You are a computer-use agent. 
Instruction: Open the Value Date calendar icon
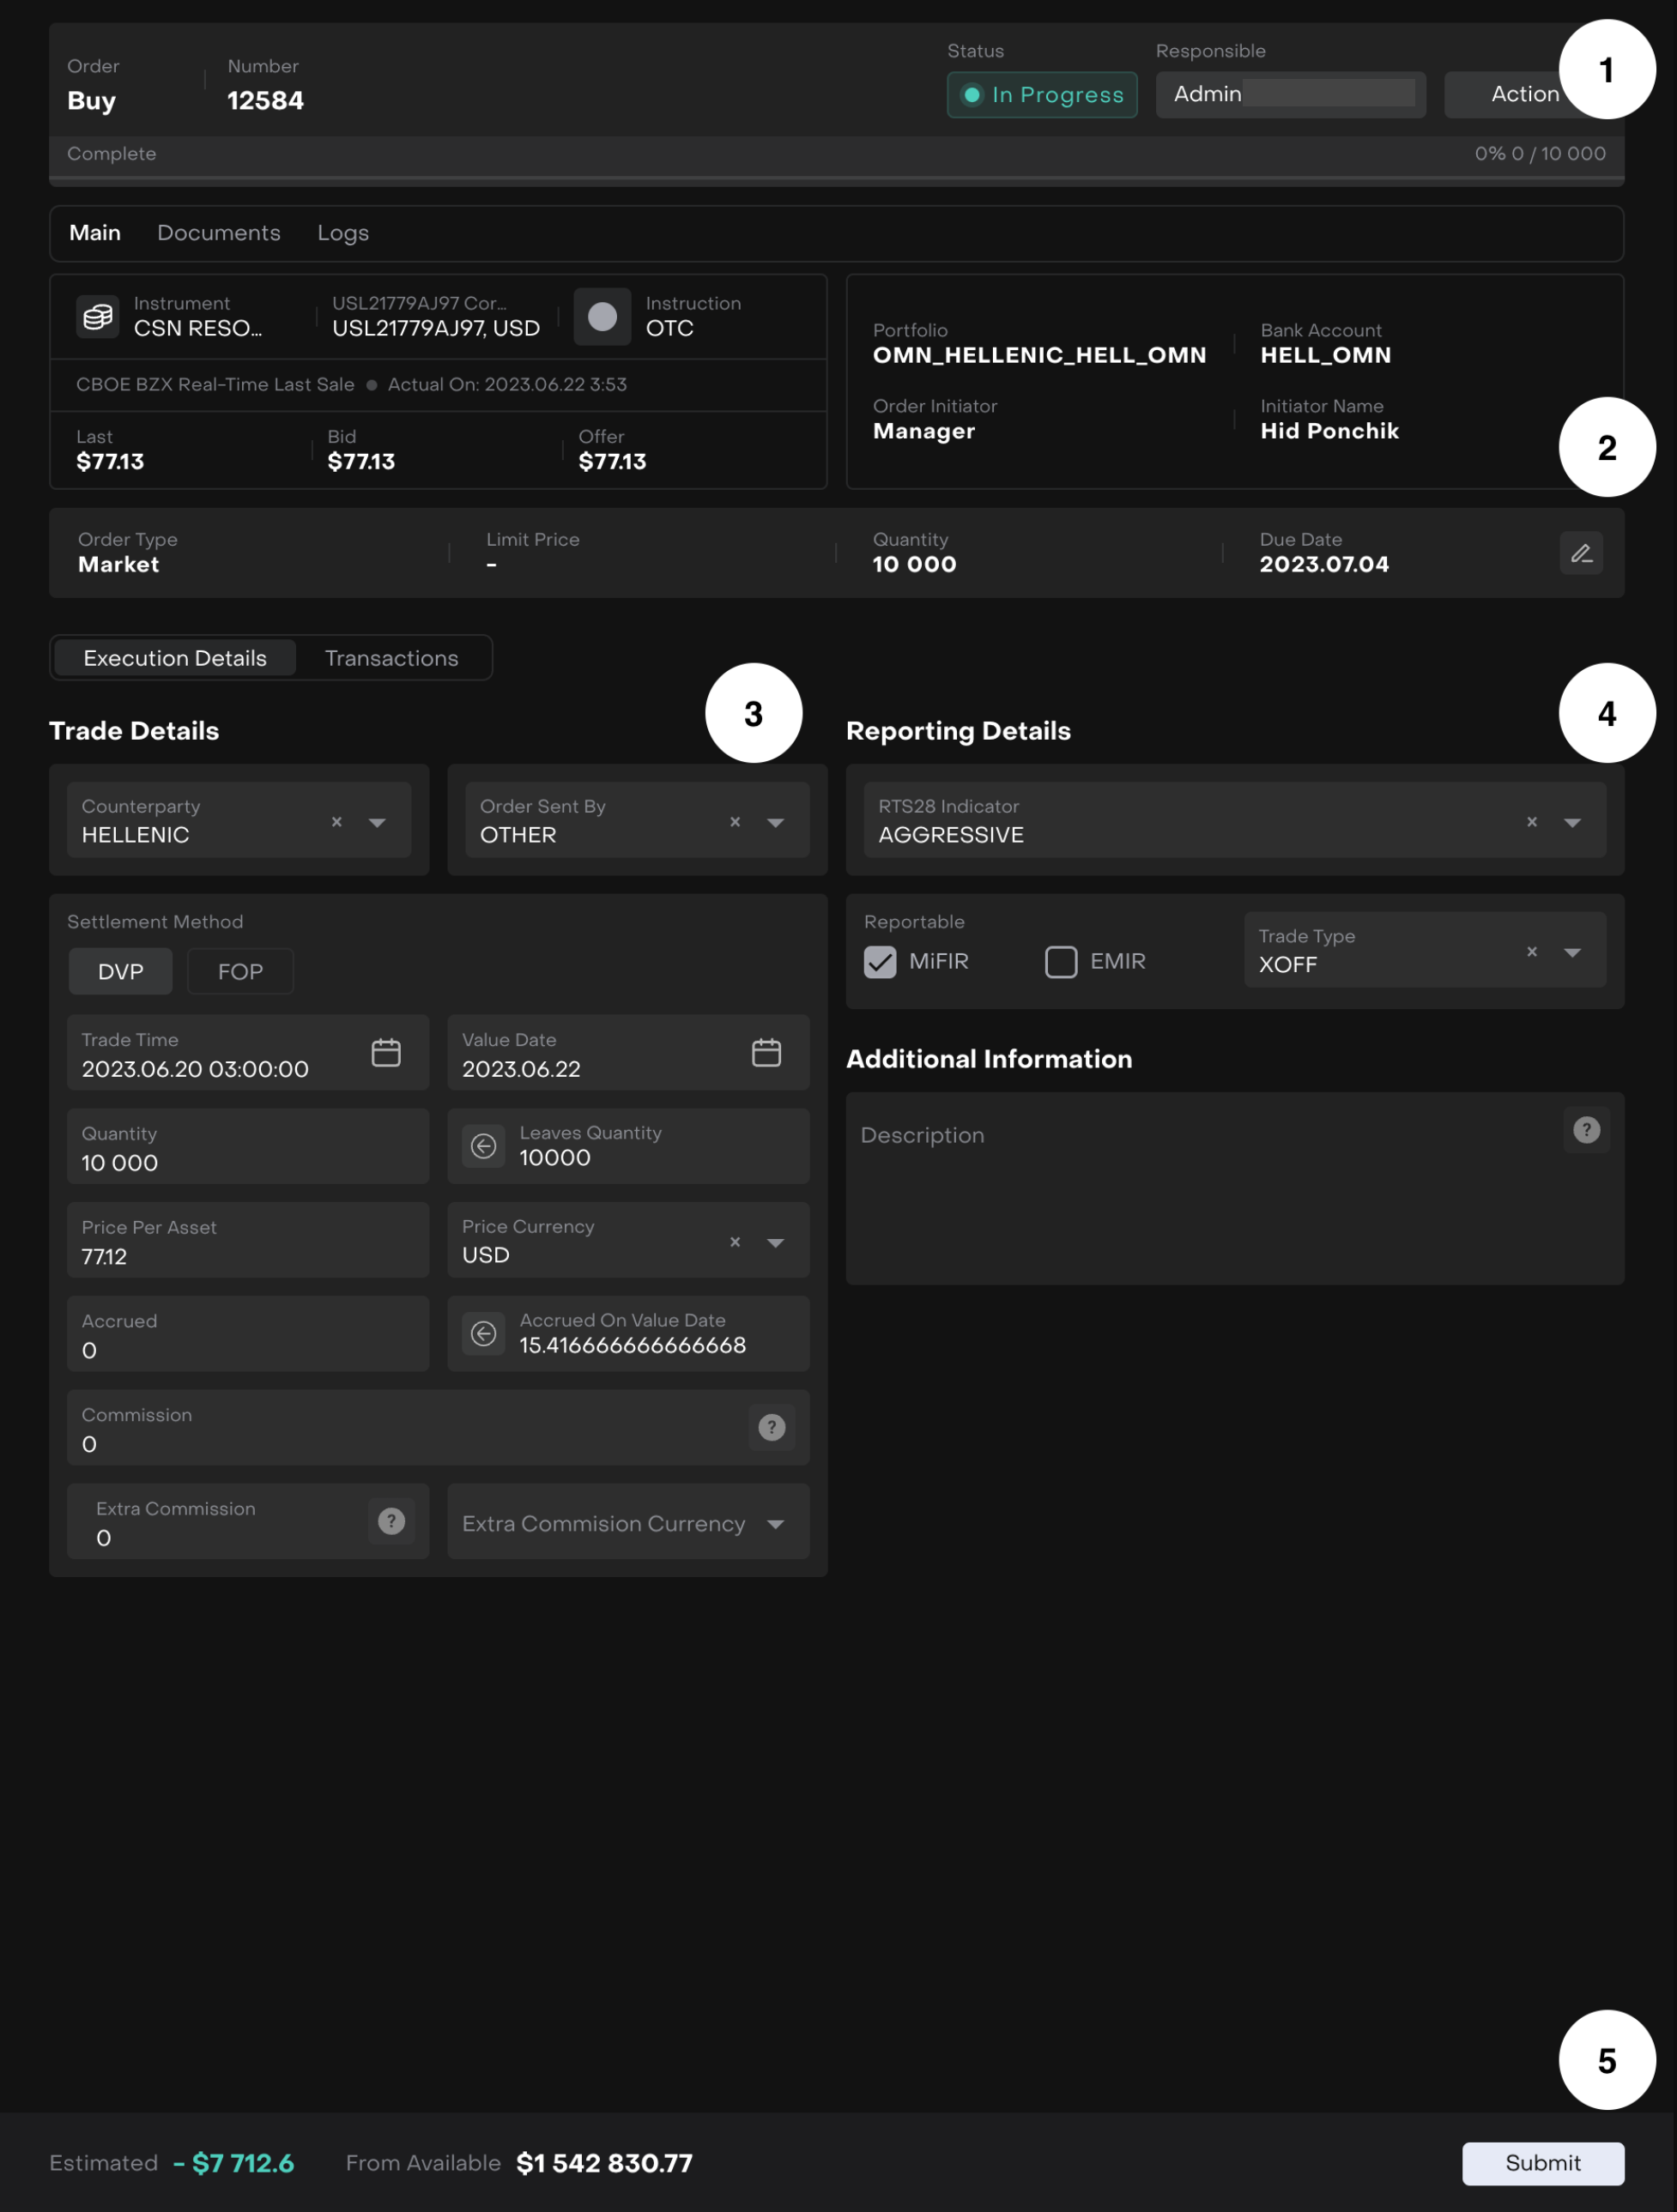coord(766,1052)
